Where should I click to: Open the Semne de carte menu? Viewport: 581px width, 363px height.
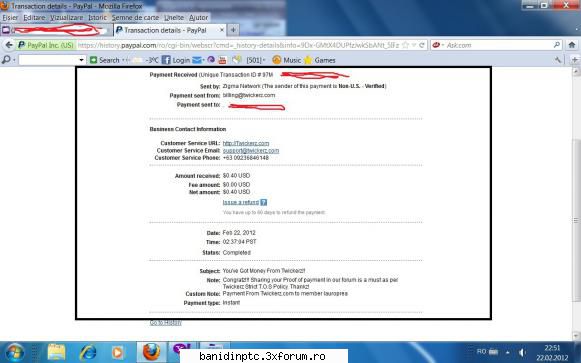135,18
